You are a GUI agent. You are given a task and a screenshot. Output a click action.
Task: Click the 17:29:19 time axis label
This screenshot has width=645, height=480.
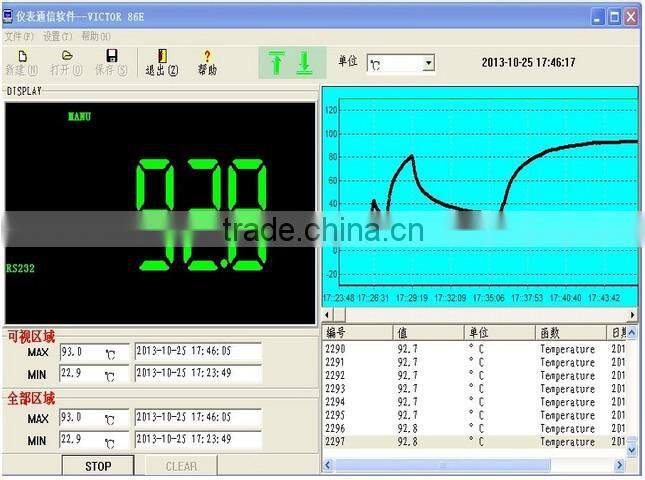[412, 298]
